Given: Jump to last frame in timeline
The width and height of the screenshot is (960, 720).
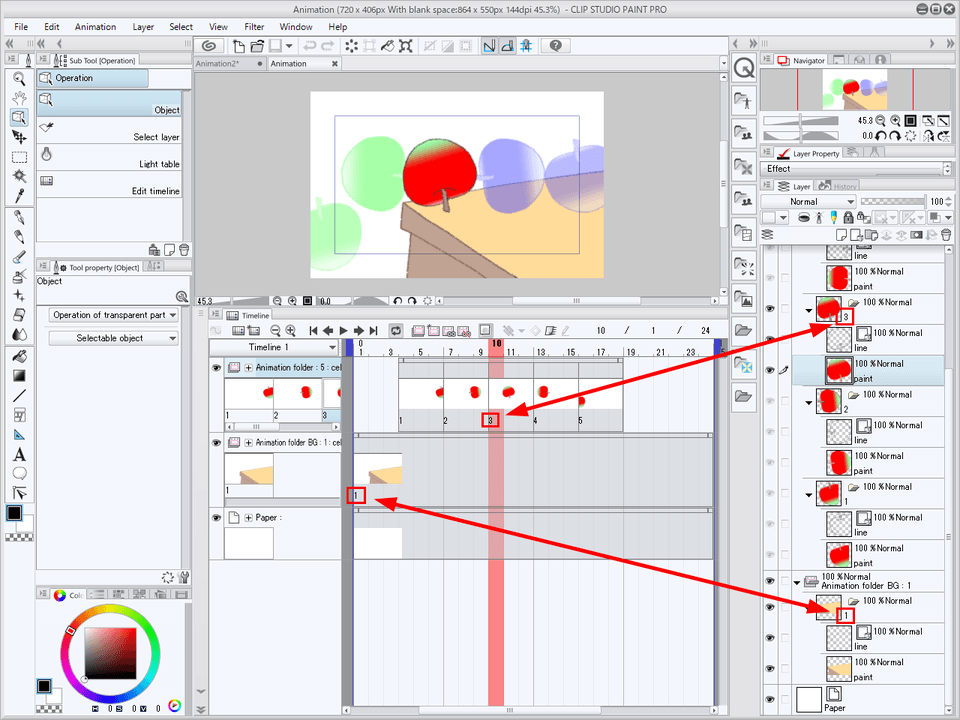Looking at the screenshot, I should [373, 331].
